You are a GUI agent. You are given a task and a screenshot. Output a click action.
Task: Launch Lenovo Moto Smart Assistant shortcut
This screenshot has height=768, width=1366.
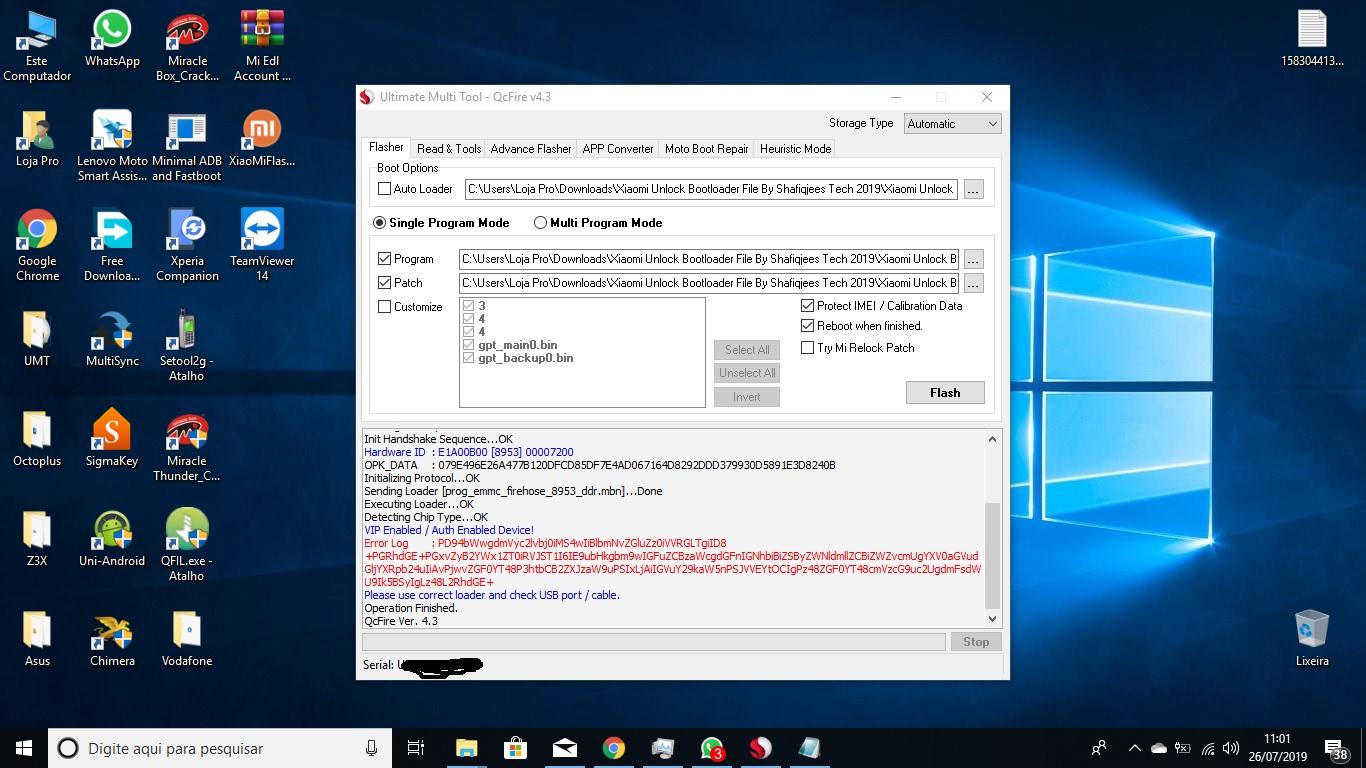(112, 145)
